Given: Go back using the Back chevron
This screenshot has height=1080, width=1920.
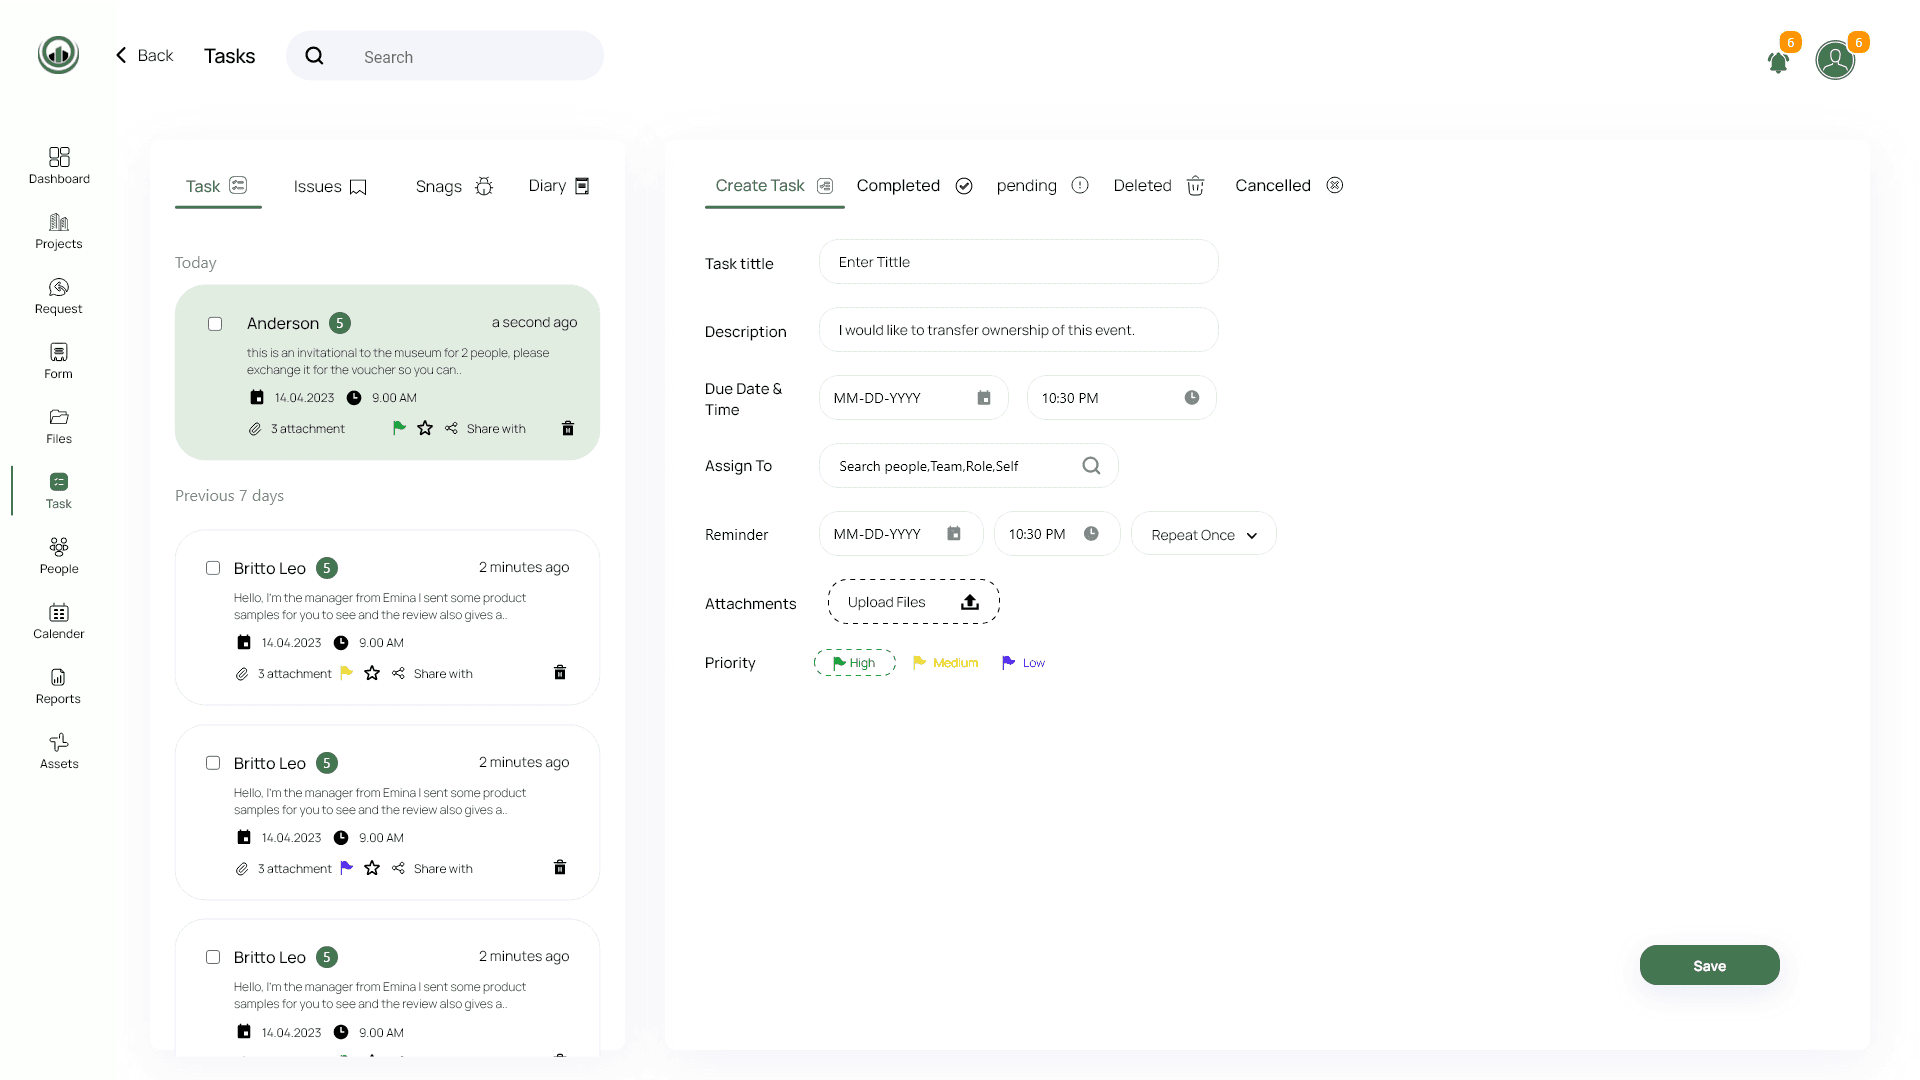Looking at the screenshot, I should coord(121,56).
